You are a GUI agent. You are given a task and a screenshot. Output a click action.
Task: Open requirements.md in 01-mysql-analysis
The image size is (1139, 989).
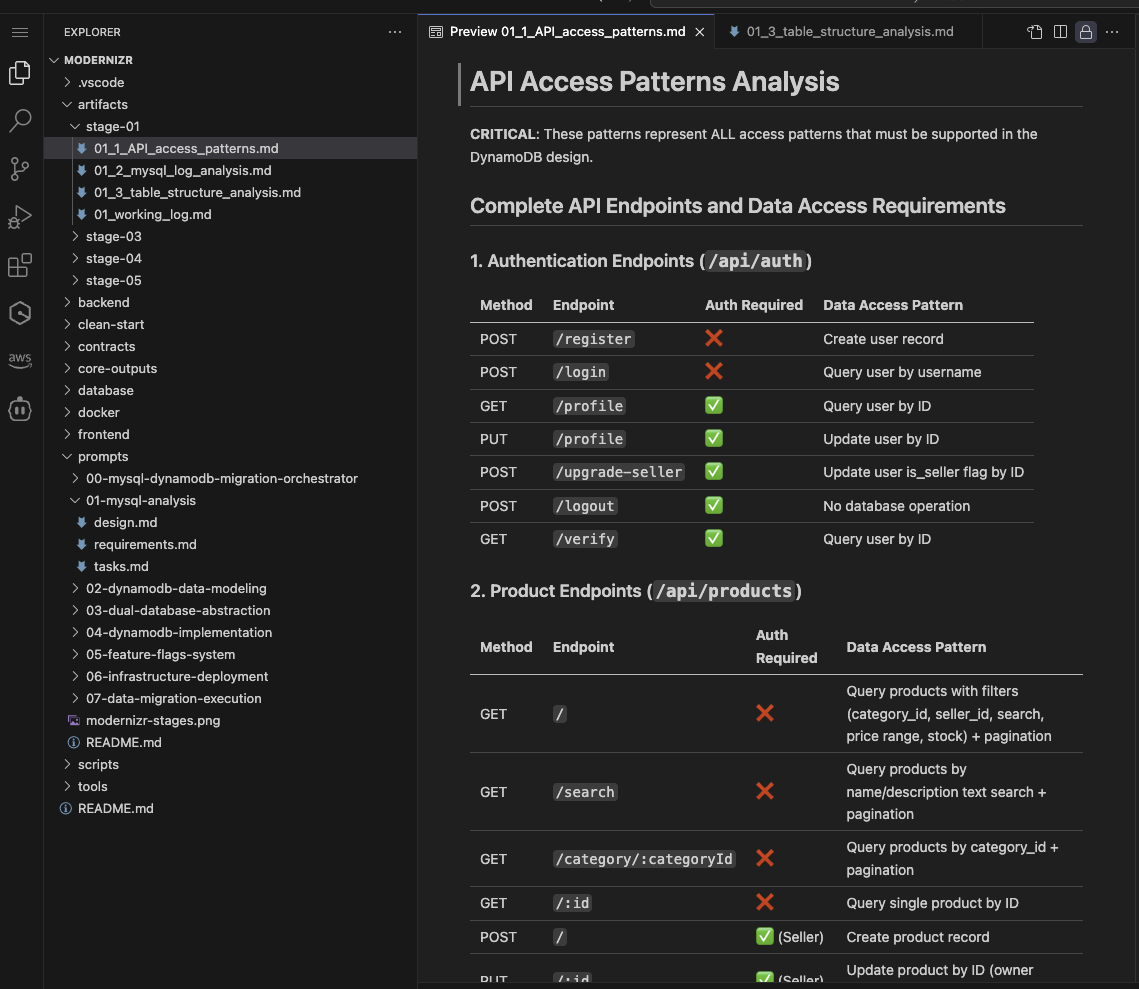[x=145, y=544]
